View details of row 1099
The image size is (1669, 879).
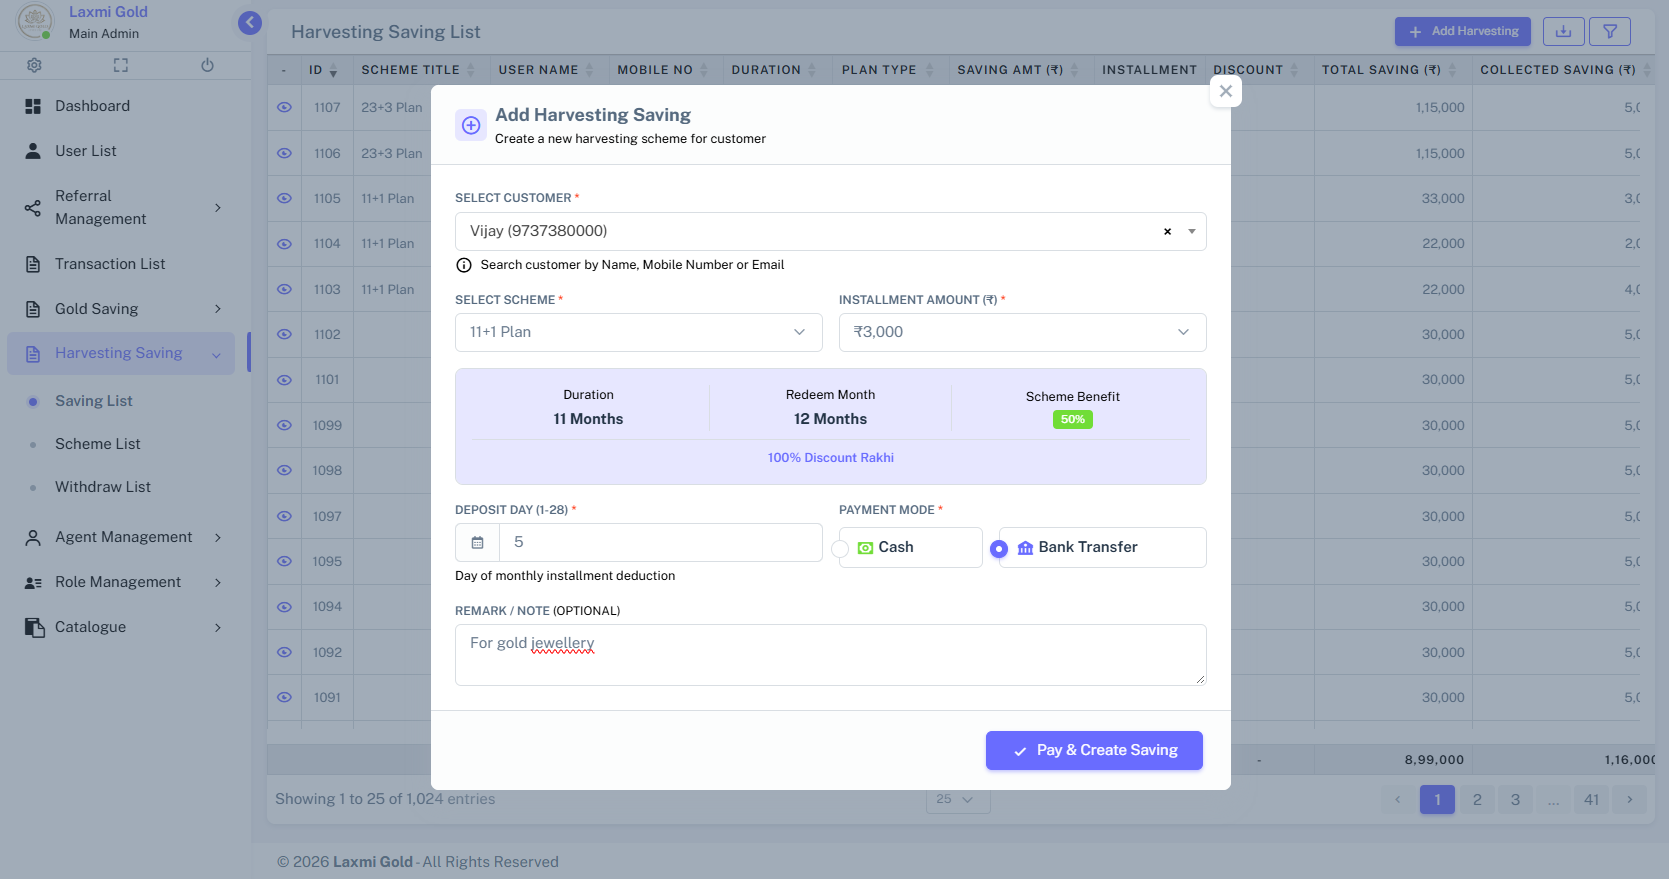pos(284,425)
